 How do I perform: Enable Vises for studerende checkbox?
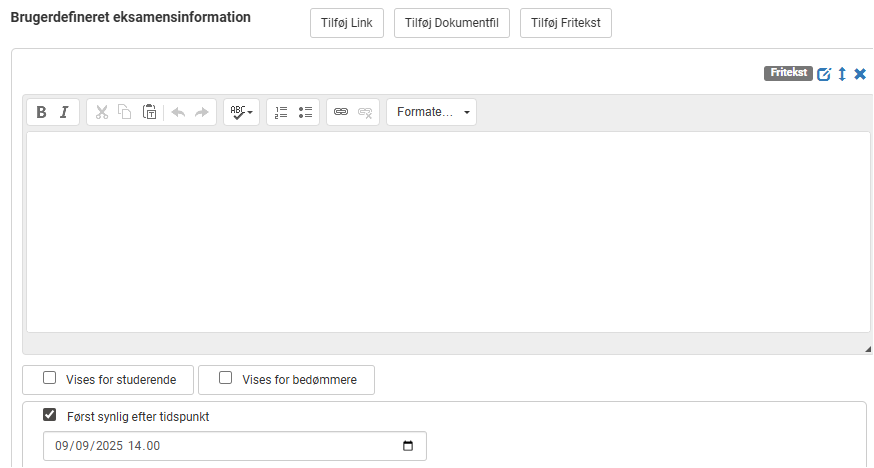click(50, 378)
